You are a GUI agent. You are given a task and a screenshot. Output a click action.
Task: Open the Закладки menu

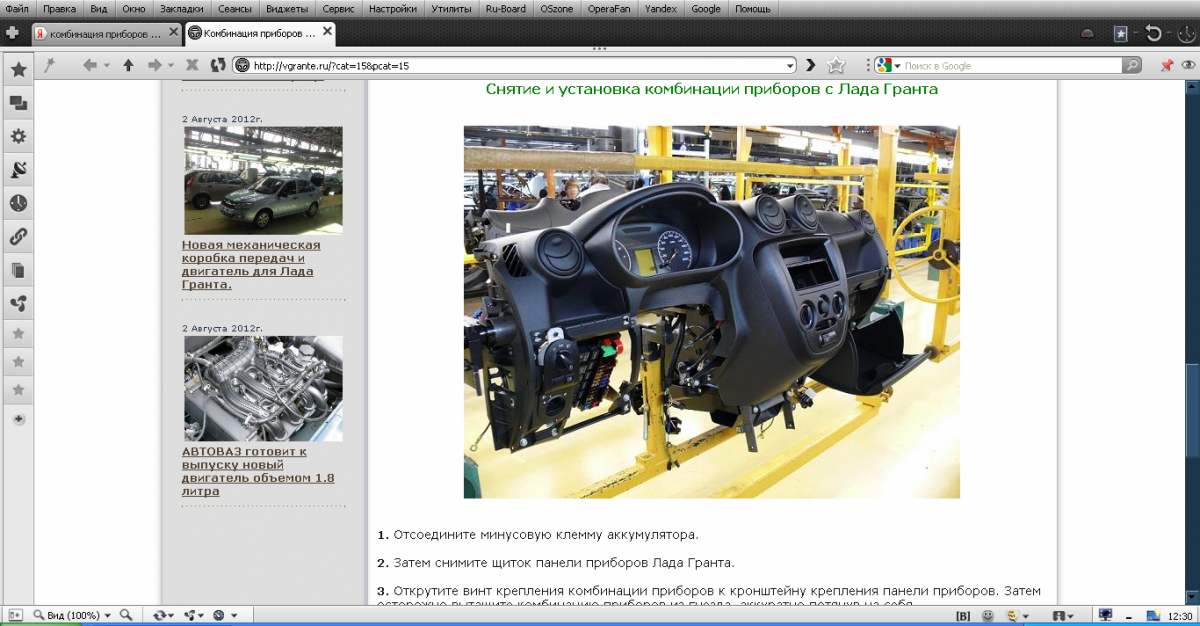[x=182, y=9]
